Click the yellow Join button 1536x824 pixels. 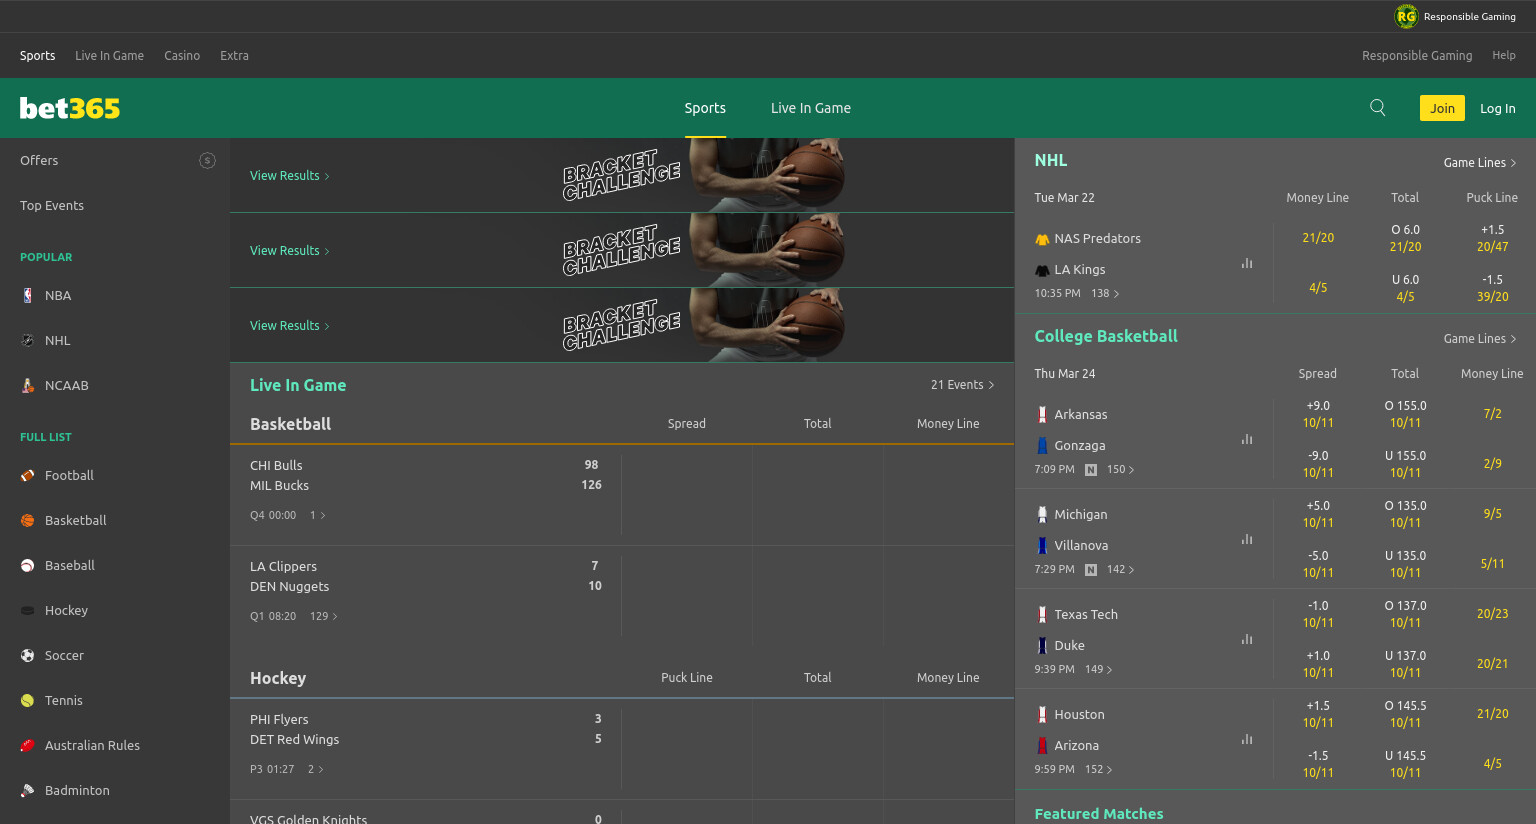tap(1442, 108)
